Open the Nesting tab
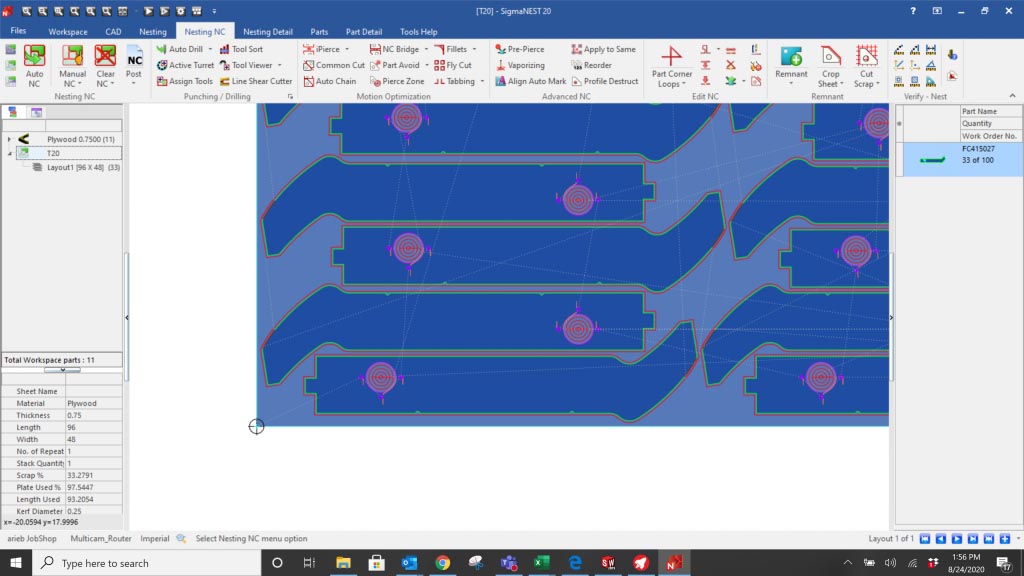Screen dimensions: 1024x576 [x=153, y=31]
